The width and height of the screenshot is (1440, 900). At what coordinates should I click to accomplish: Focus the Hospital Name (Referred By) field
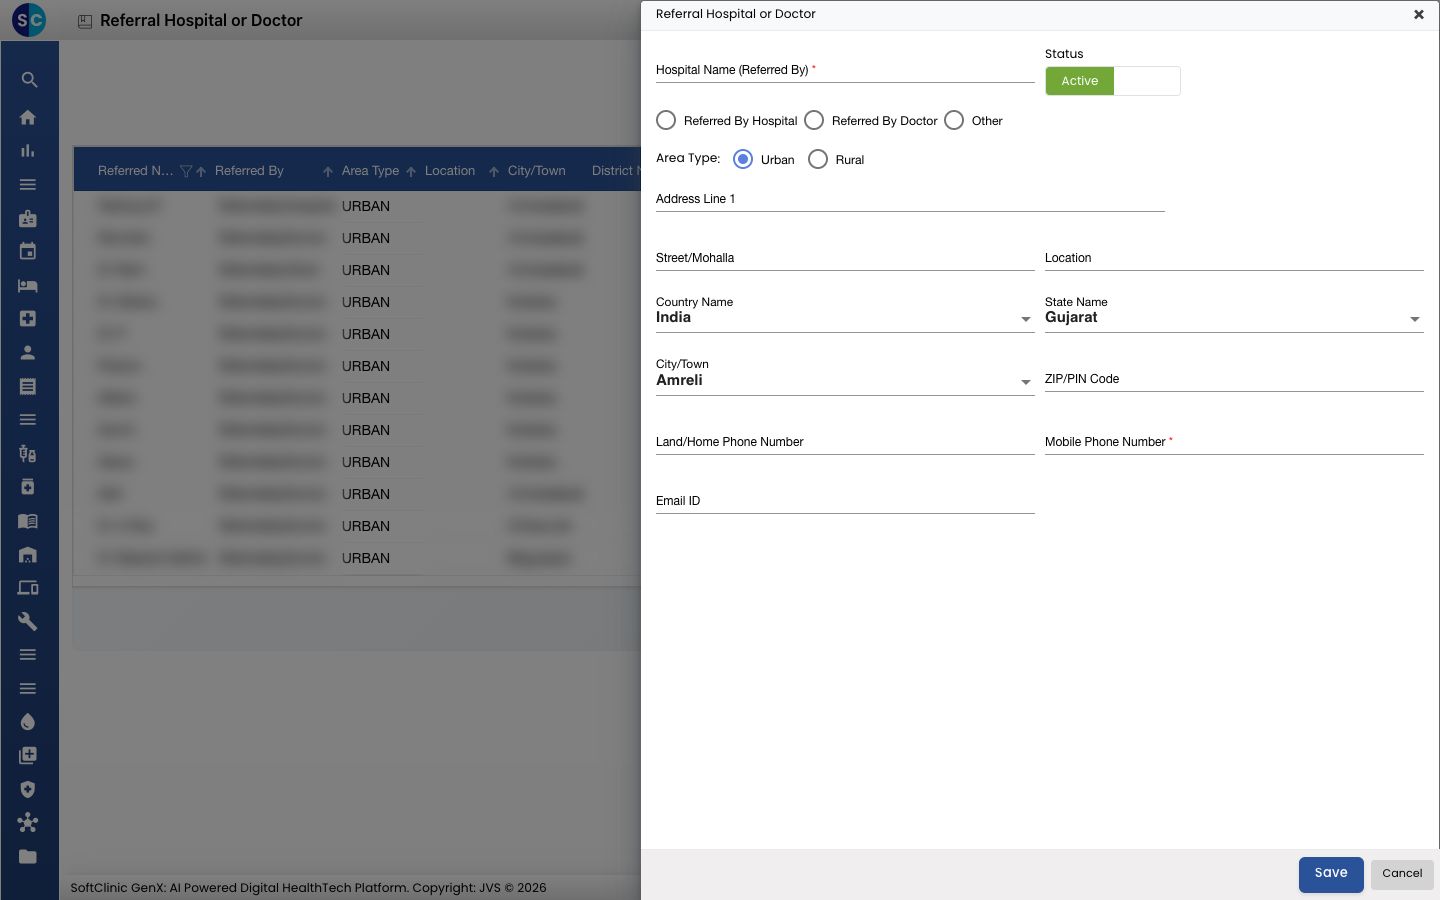(845, 70)
